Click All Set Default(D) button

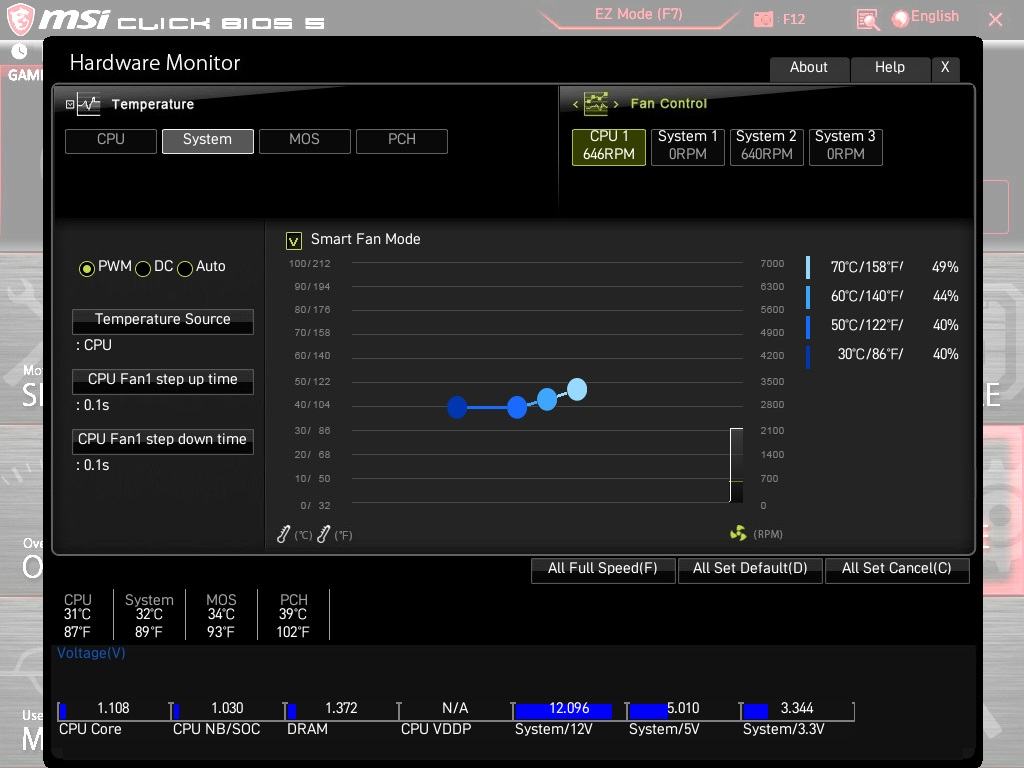(x=750, y=569)
